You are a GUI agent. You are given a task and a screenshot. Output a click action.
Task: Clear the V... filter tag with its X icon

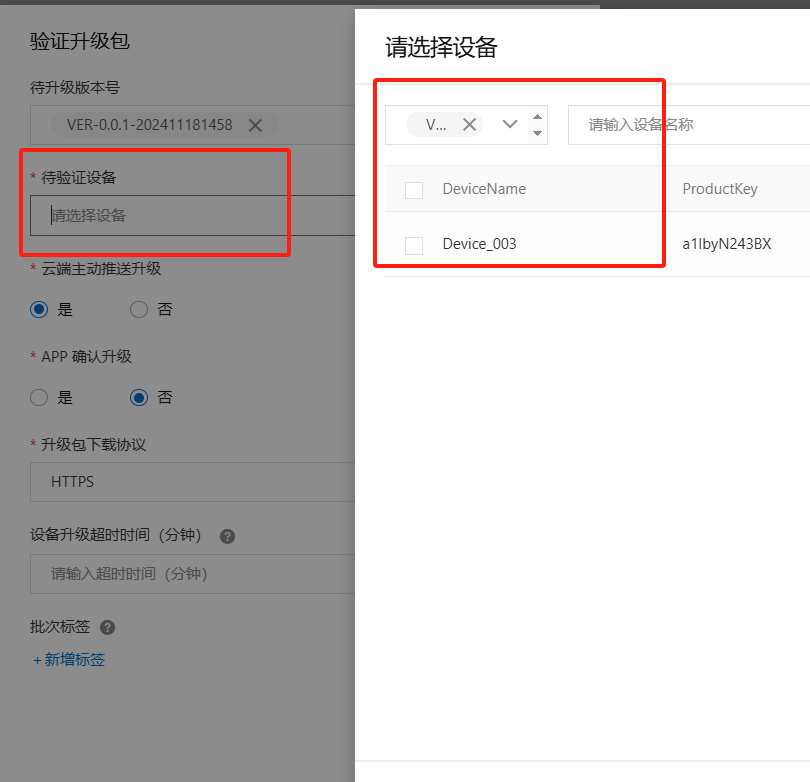coord(469,124)
